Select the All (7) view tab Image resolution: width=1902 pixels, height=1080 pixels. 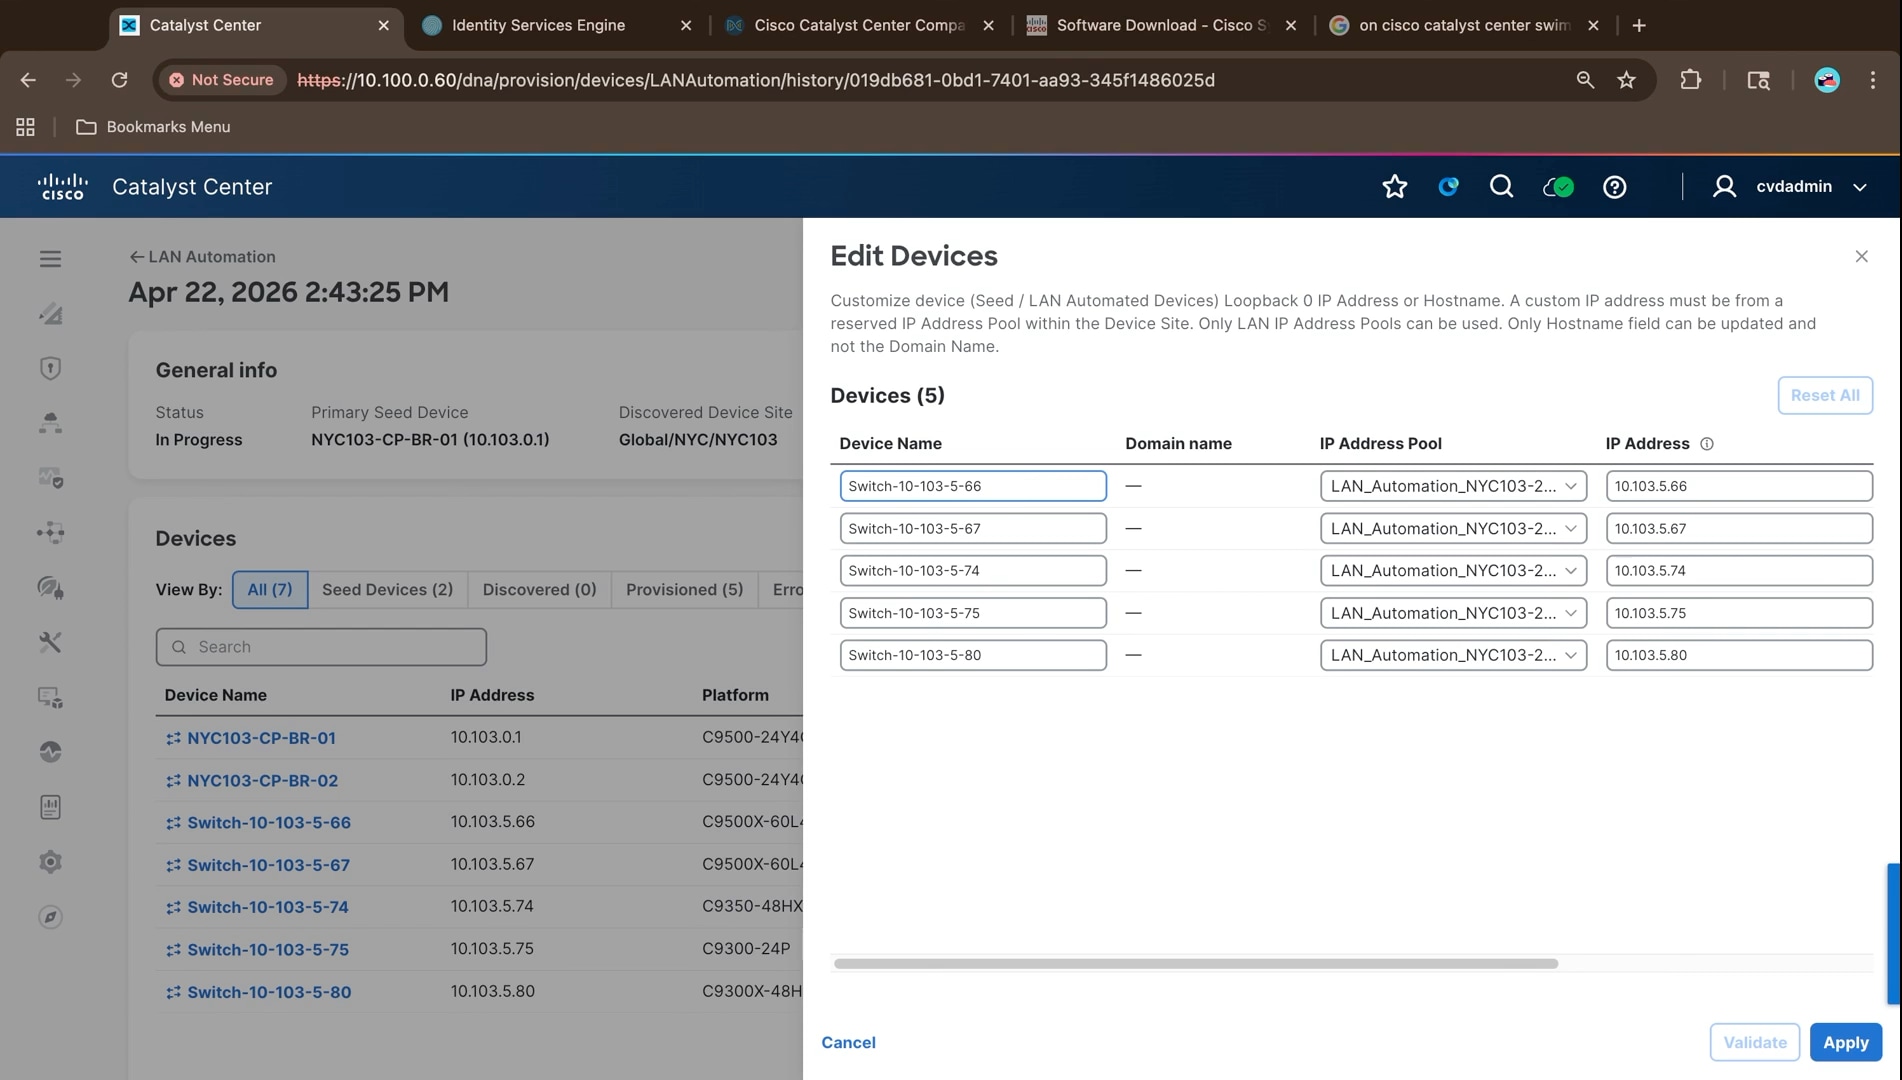coord(270,590)
